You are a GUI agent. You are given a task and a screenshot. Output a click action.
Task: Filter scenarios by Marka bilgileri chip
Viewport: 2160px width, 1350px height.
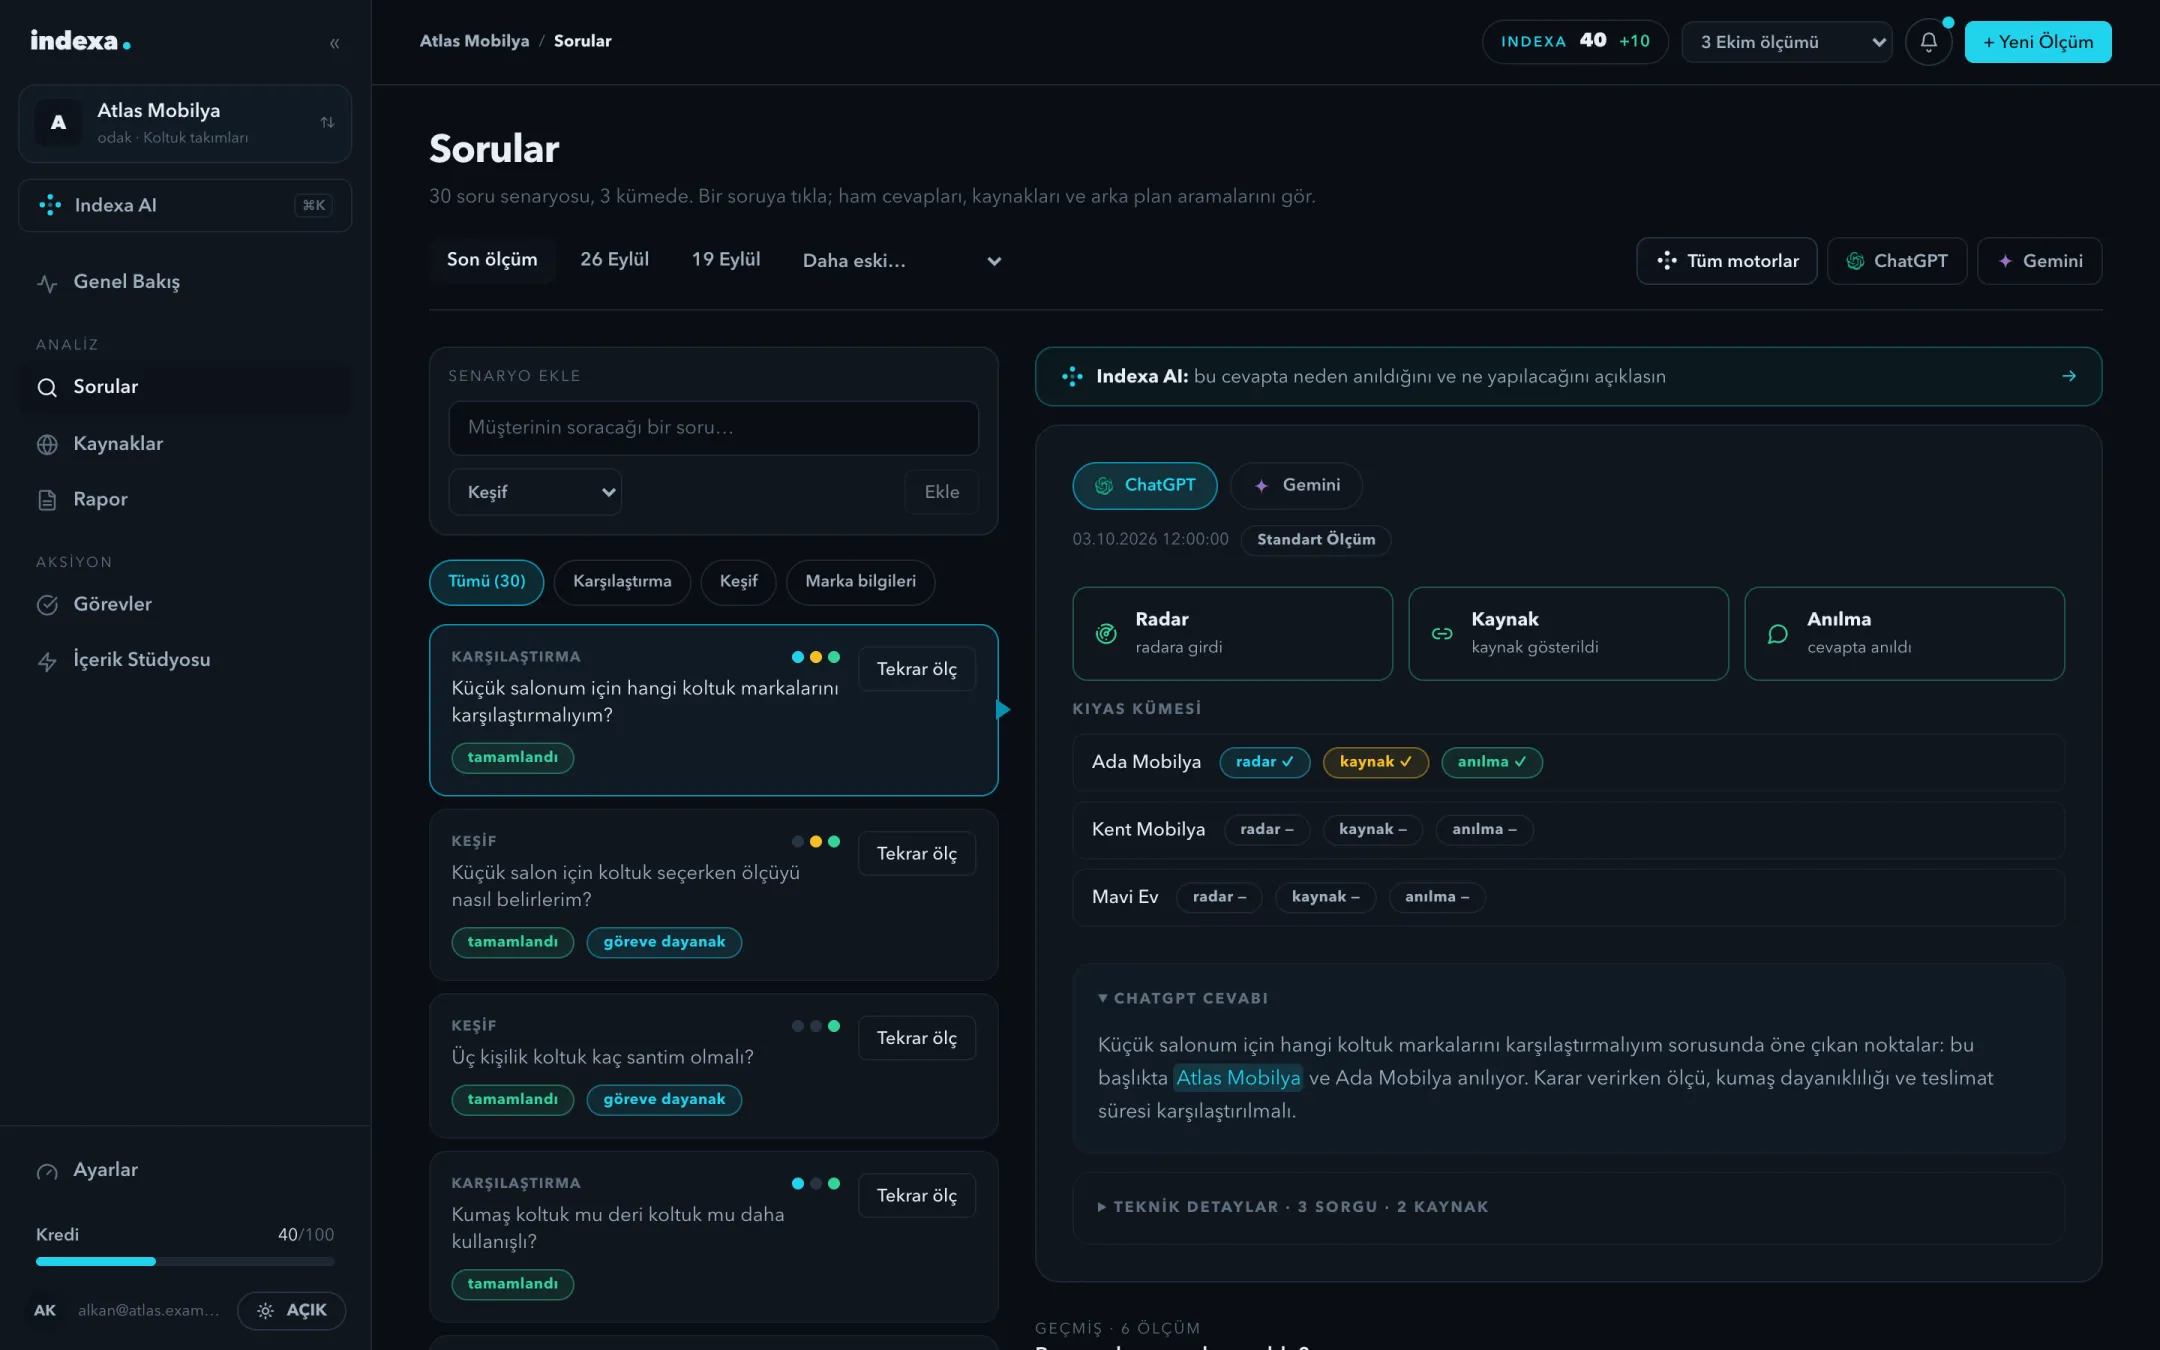861,582
